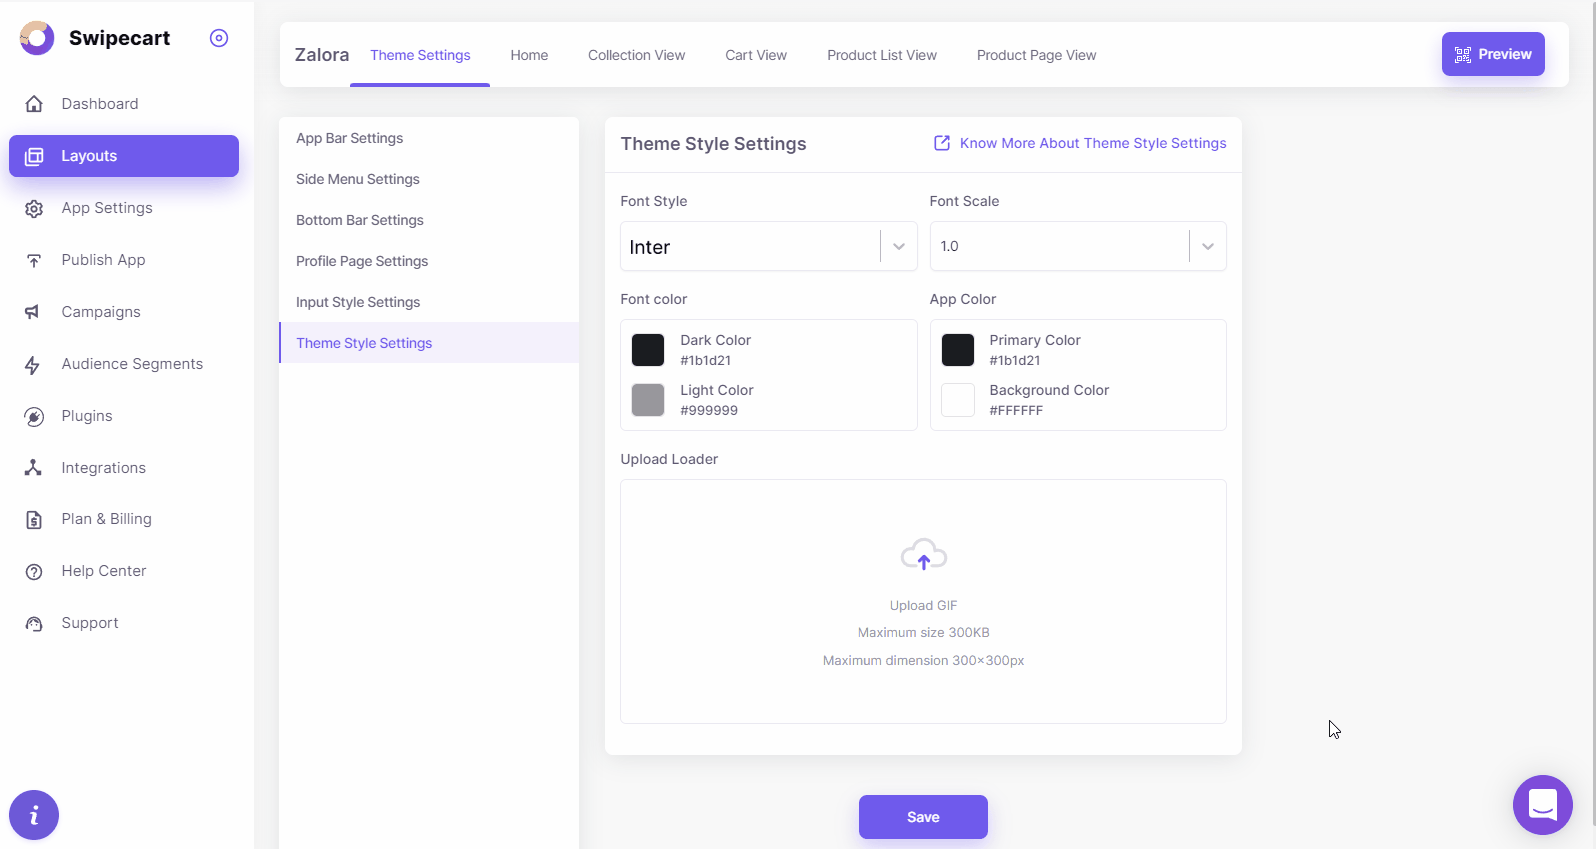Viewport: 1596px width, 849px height.
Task: Open Side Menu Settings
Action: point(429,179)
